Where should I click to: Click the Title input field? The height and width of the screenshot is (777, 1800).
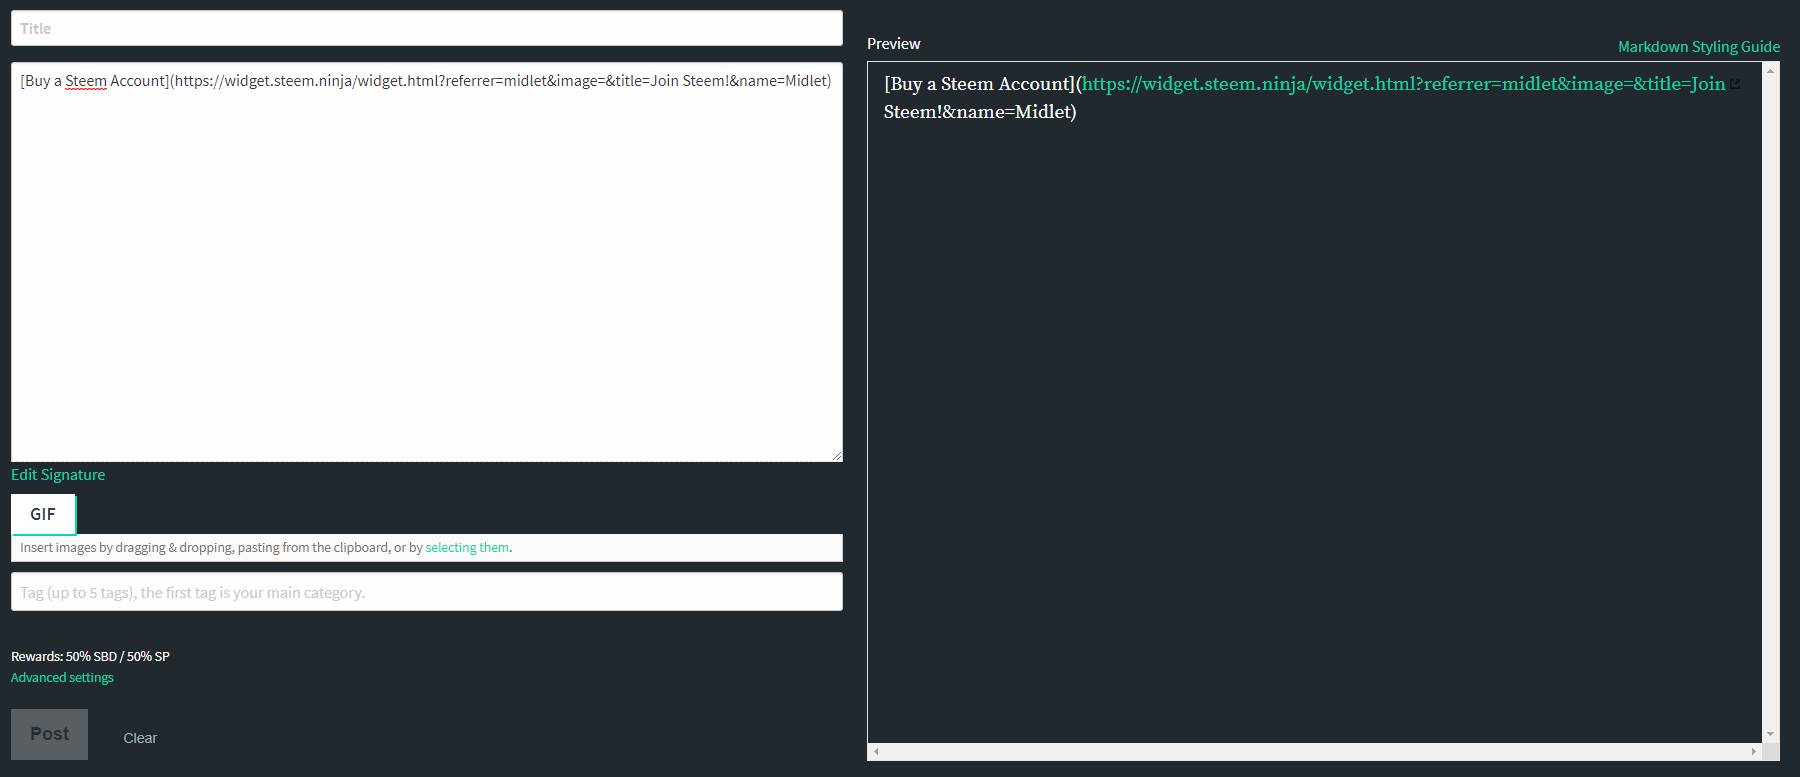(x=427, y=28)
